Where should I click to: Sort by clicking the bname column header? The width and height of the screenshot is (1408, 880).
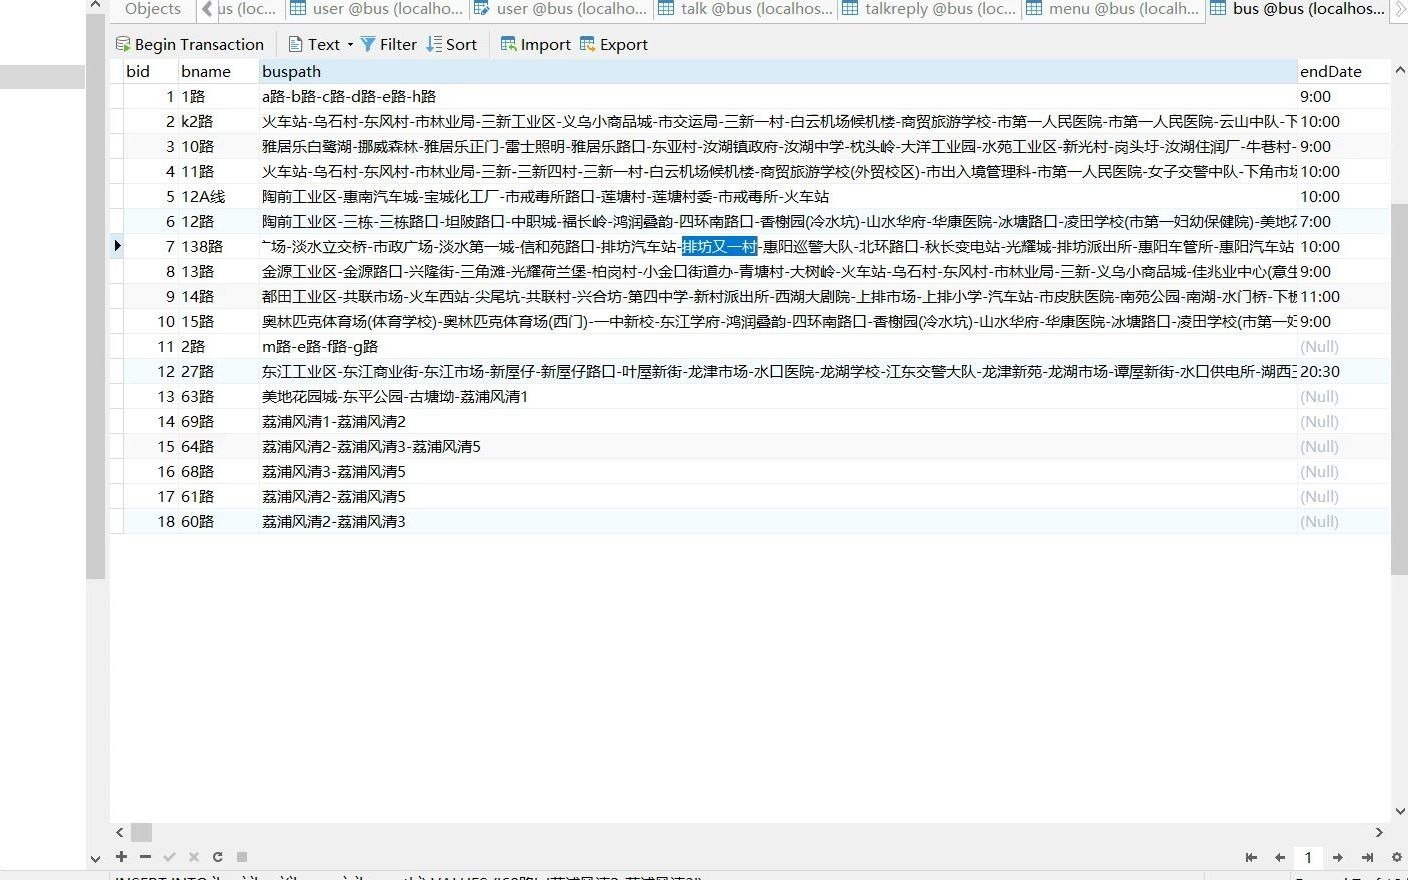[206, 71]
